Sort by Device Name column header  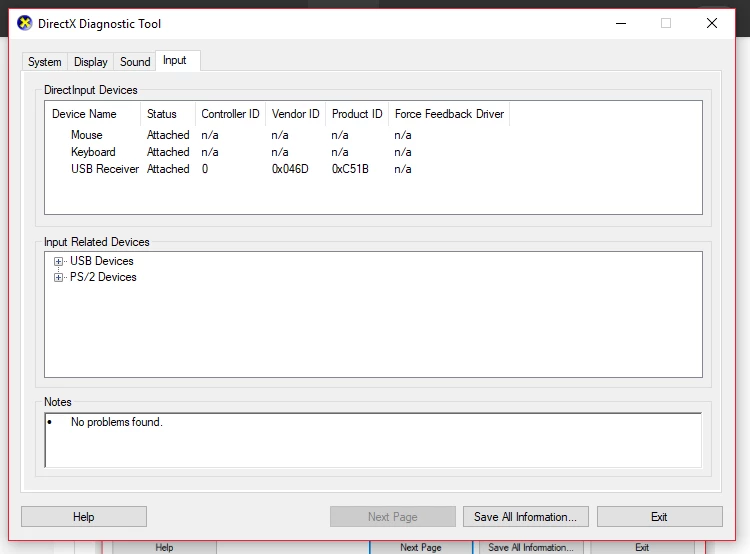[93, 114]
